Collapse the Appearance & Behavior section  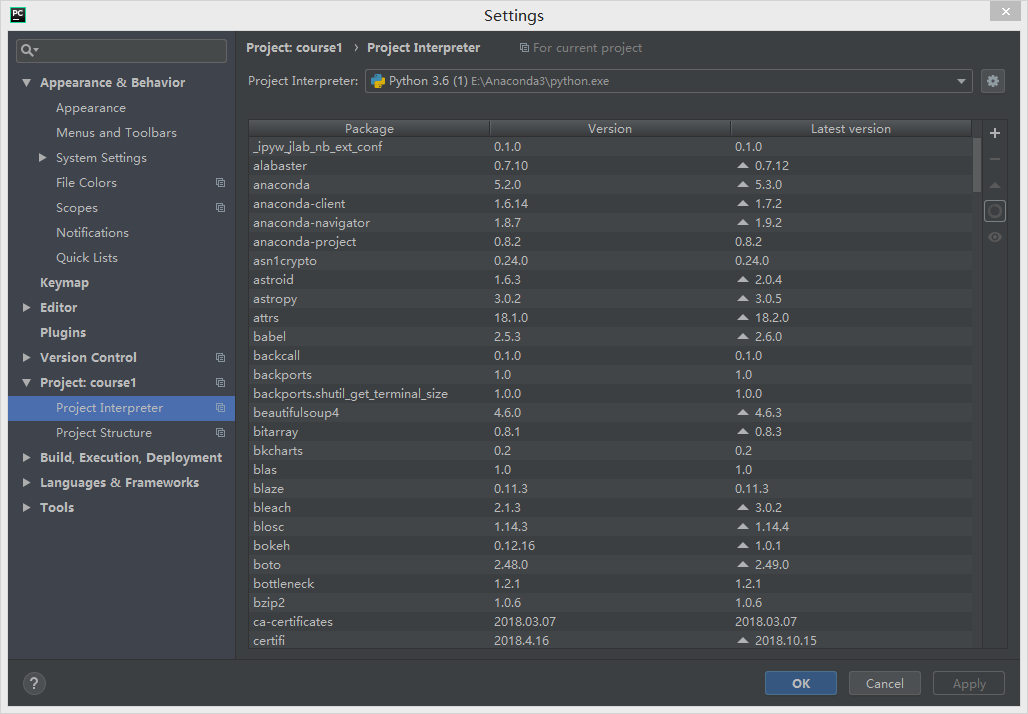point(27,83)
